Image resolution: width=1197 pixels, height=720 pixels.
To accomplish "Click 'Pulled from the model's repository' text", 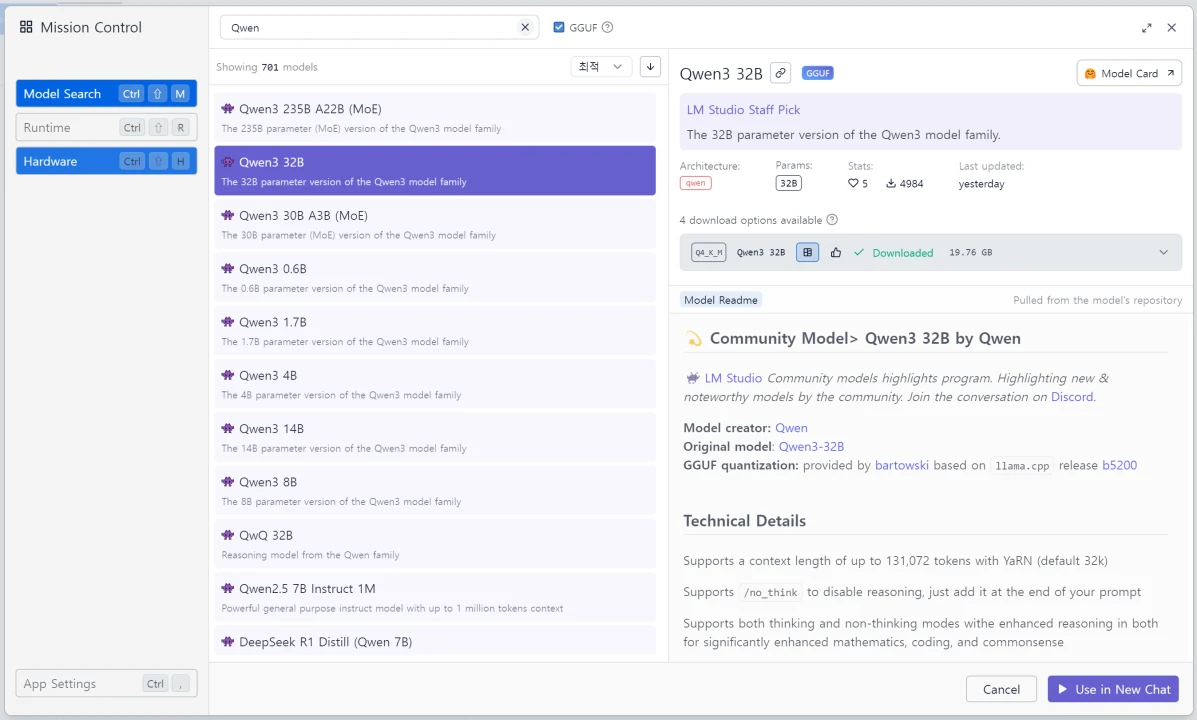I will [x=1097, y=300].
